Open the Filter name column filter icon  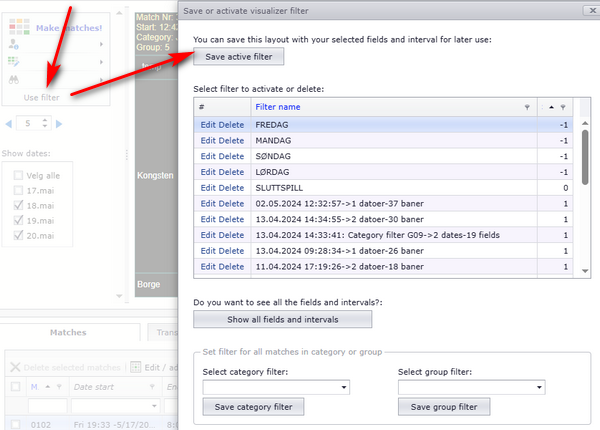tap(527, 107)
